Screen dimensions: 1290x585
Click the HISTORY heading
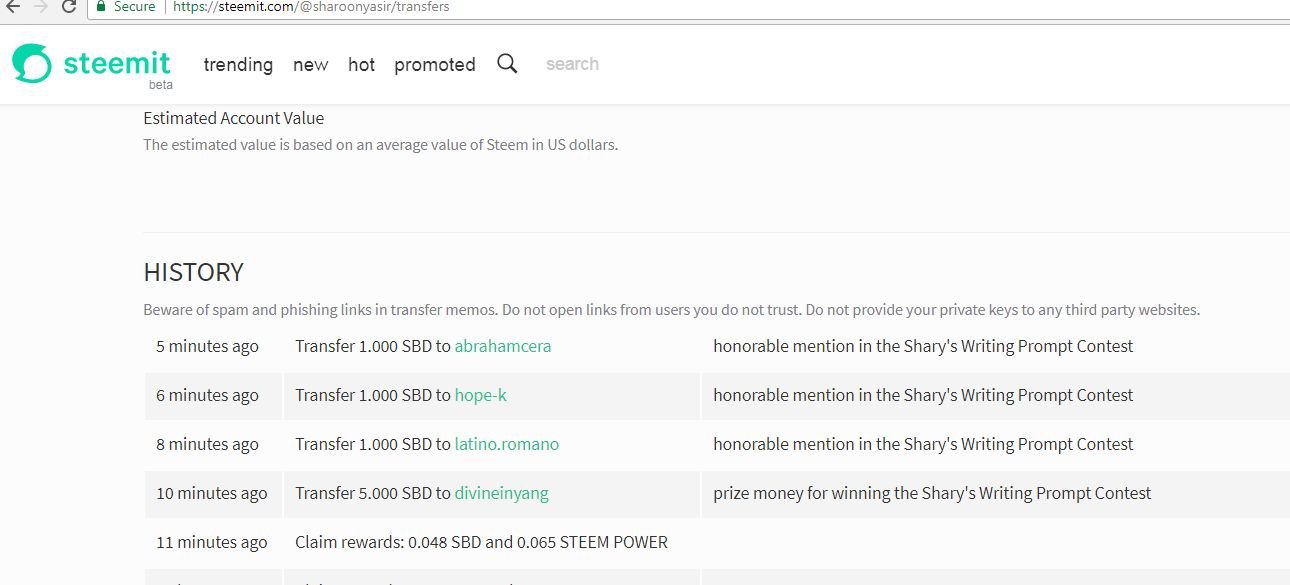point(193,272)
